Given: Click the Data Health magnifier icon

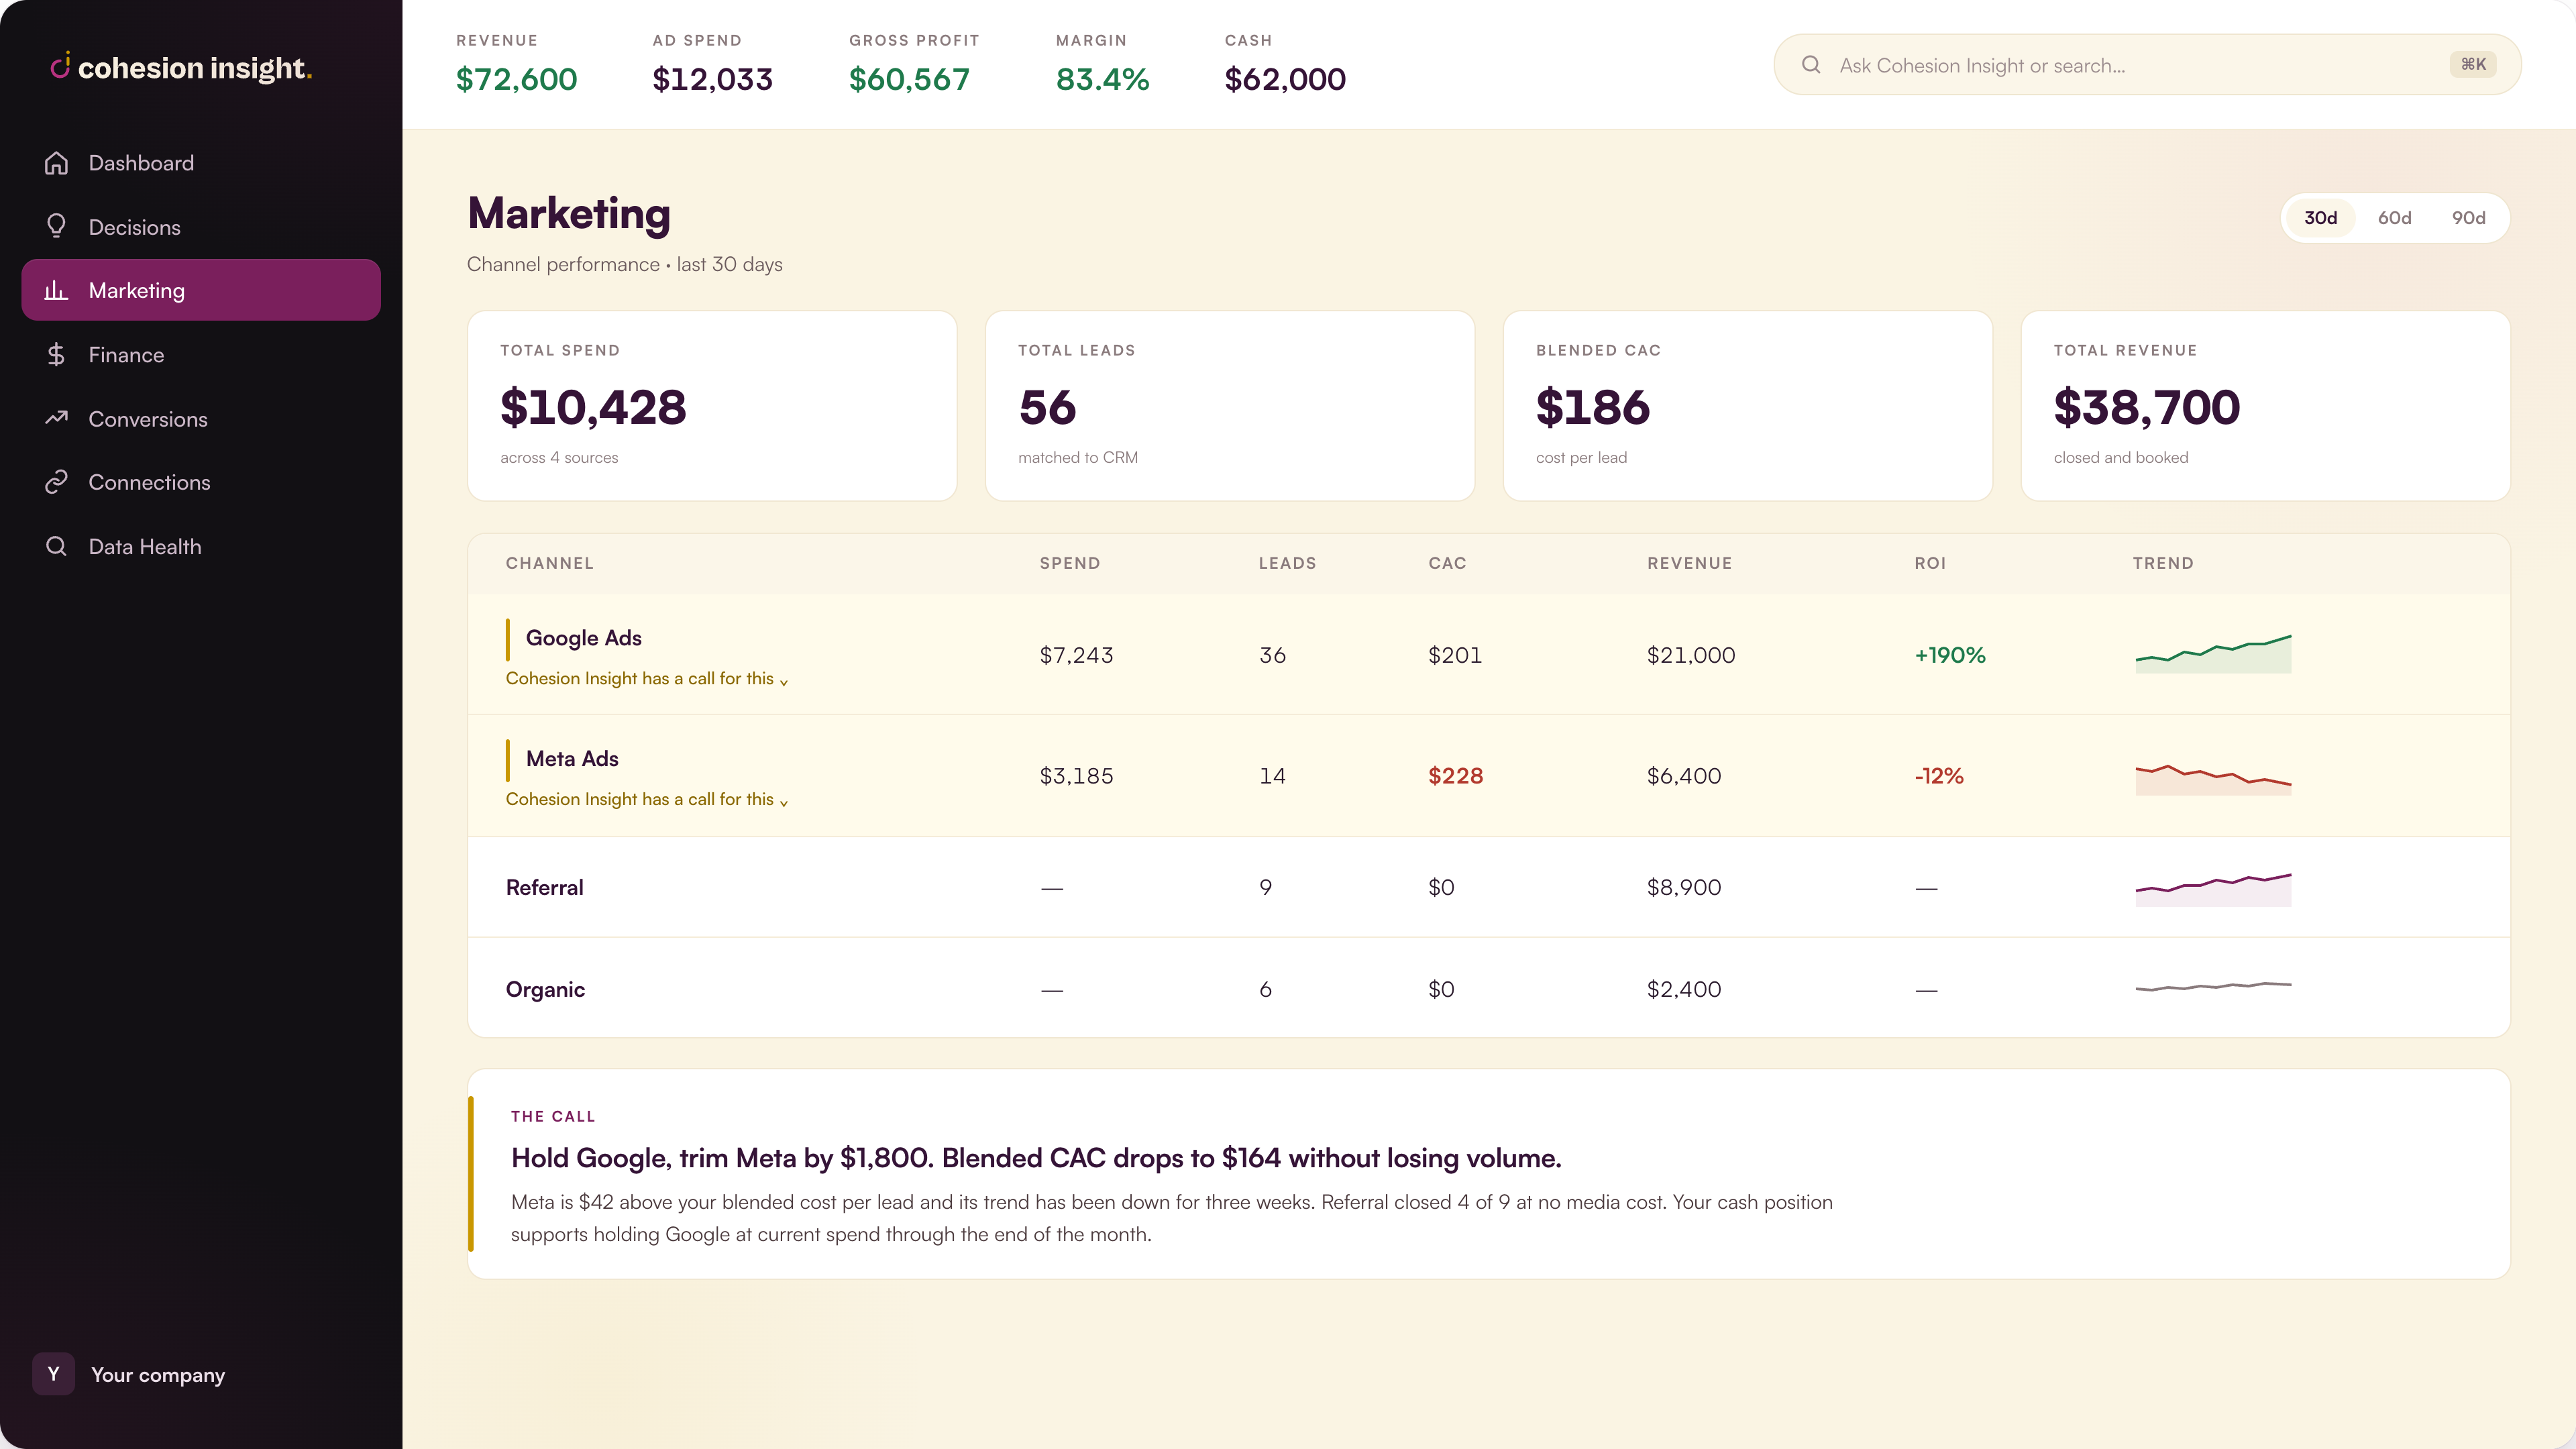Looking at the screenshot, I should click(56, 546).
